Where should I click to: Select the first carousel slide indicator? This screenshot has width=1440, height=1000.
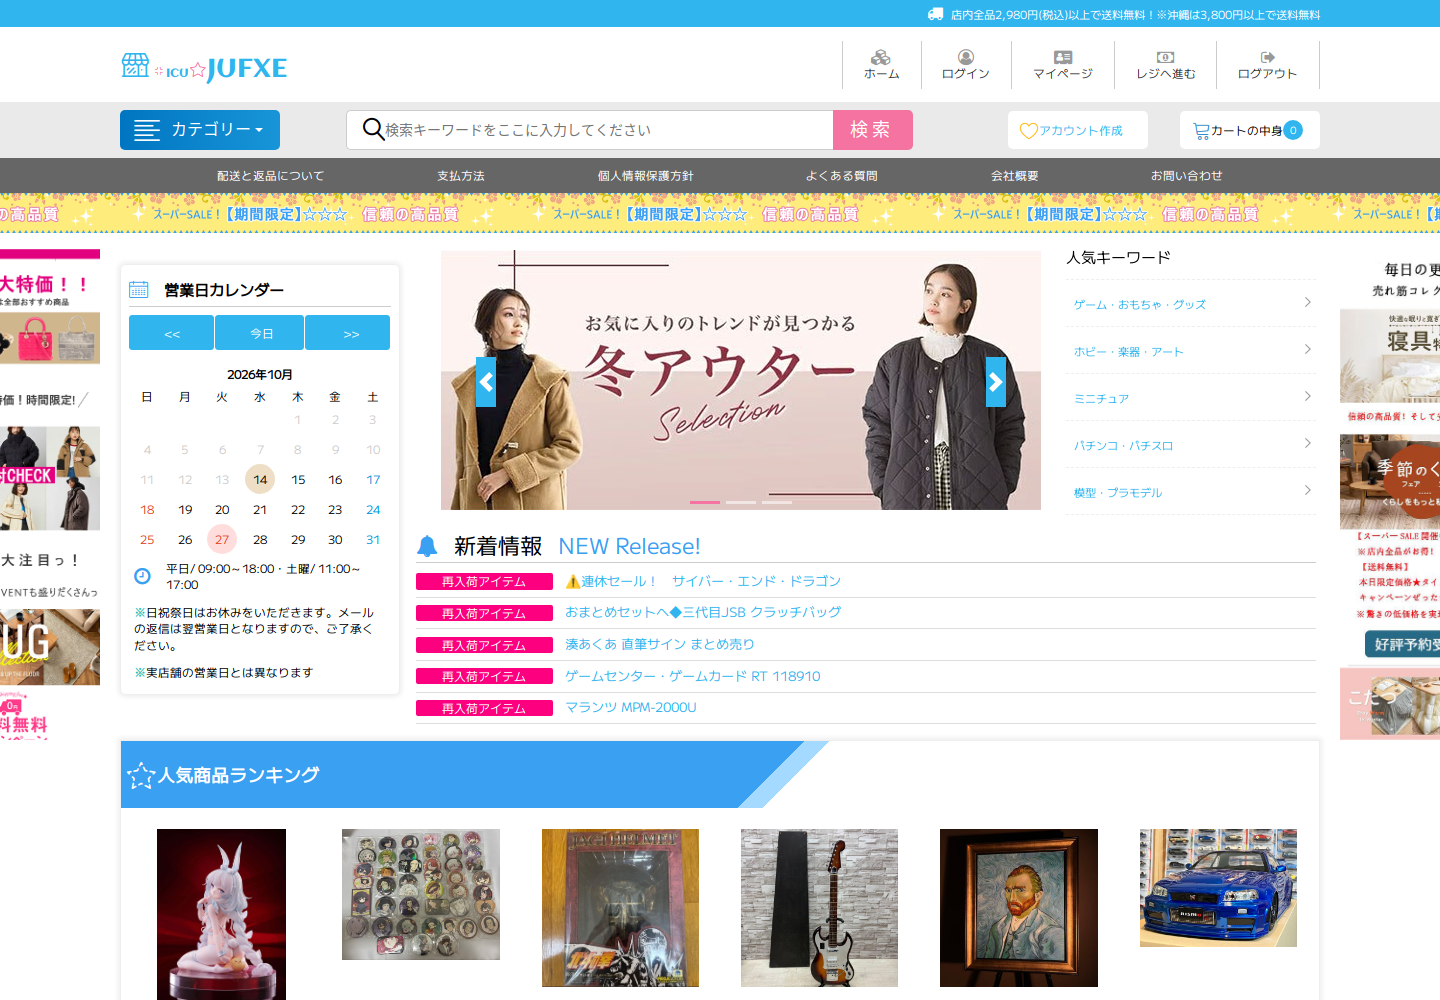click(705, 502)
